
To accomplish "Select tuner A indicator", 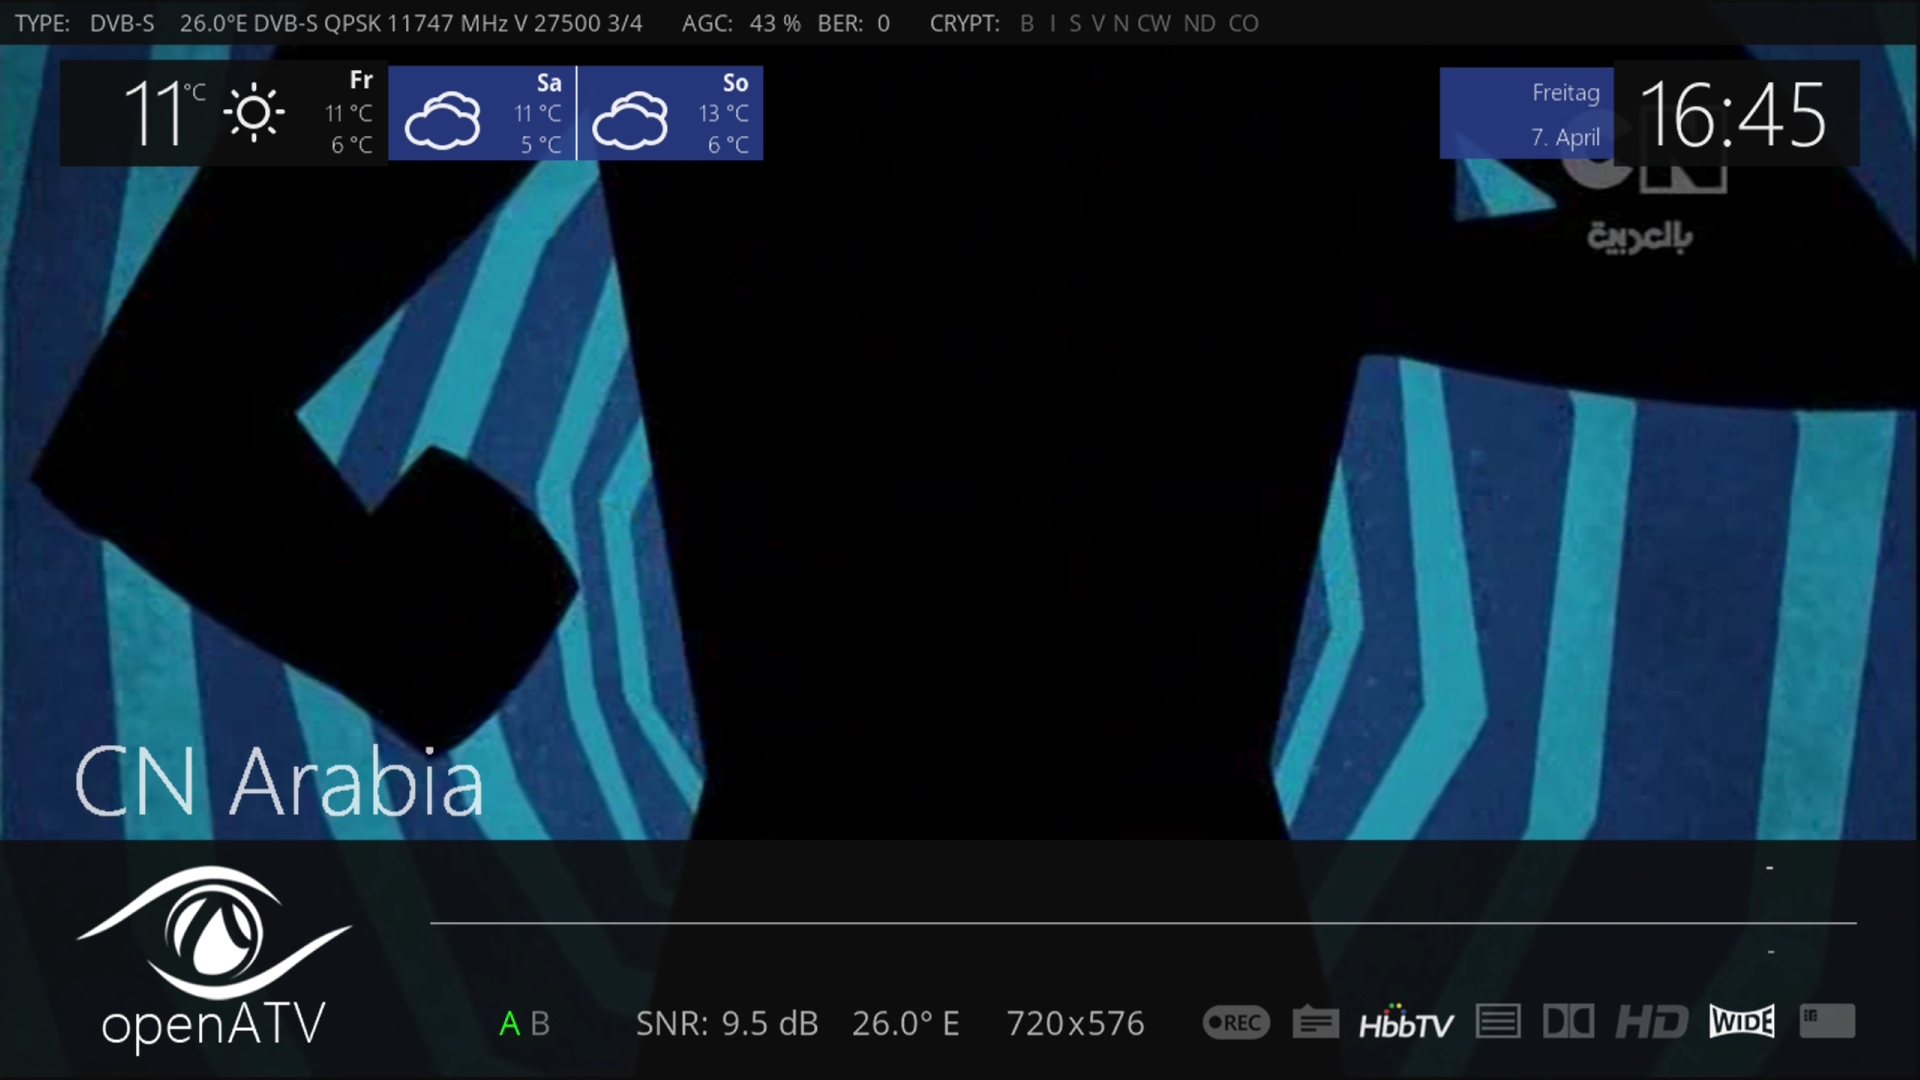I will pos(510,1023).
